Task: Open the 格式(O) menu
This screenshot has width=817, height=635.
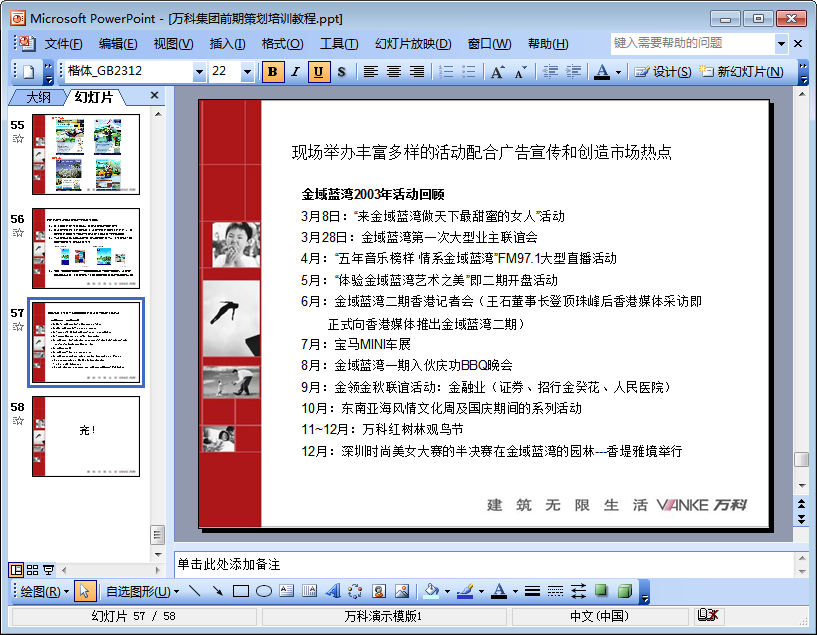Action: [x=282, y=44]
